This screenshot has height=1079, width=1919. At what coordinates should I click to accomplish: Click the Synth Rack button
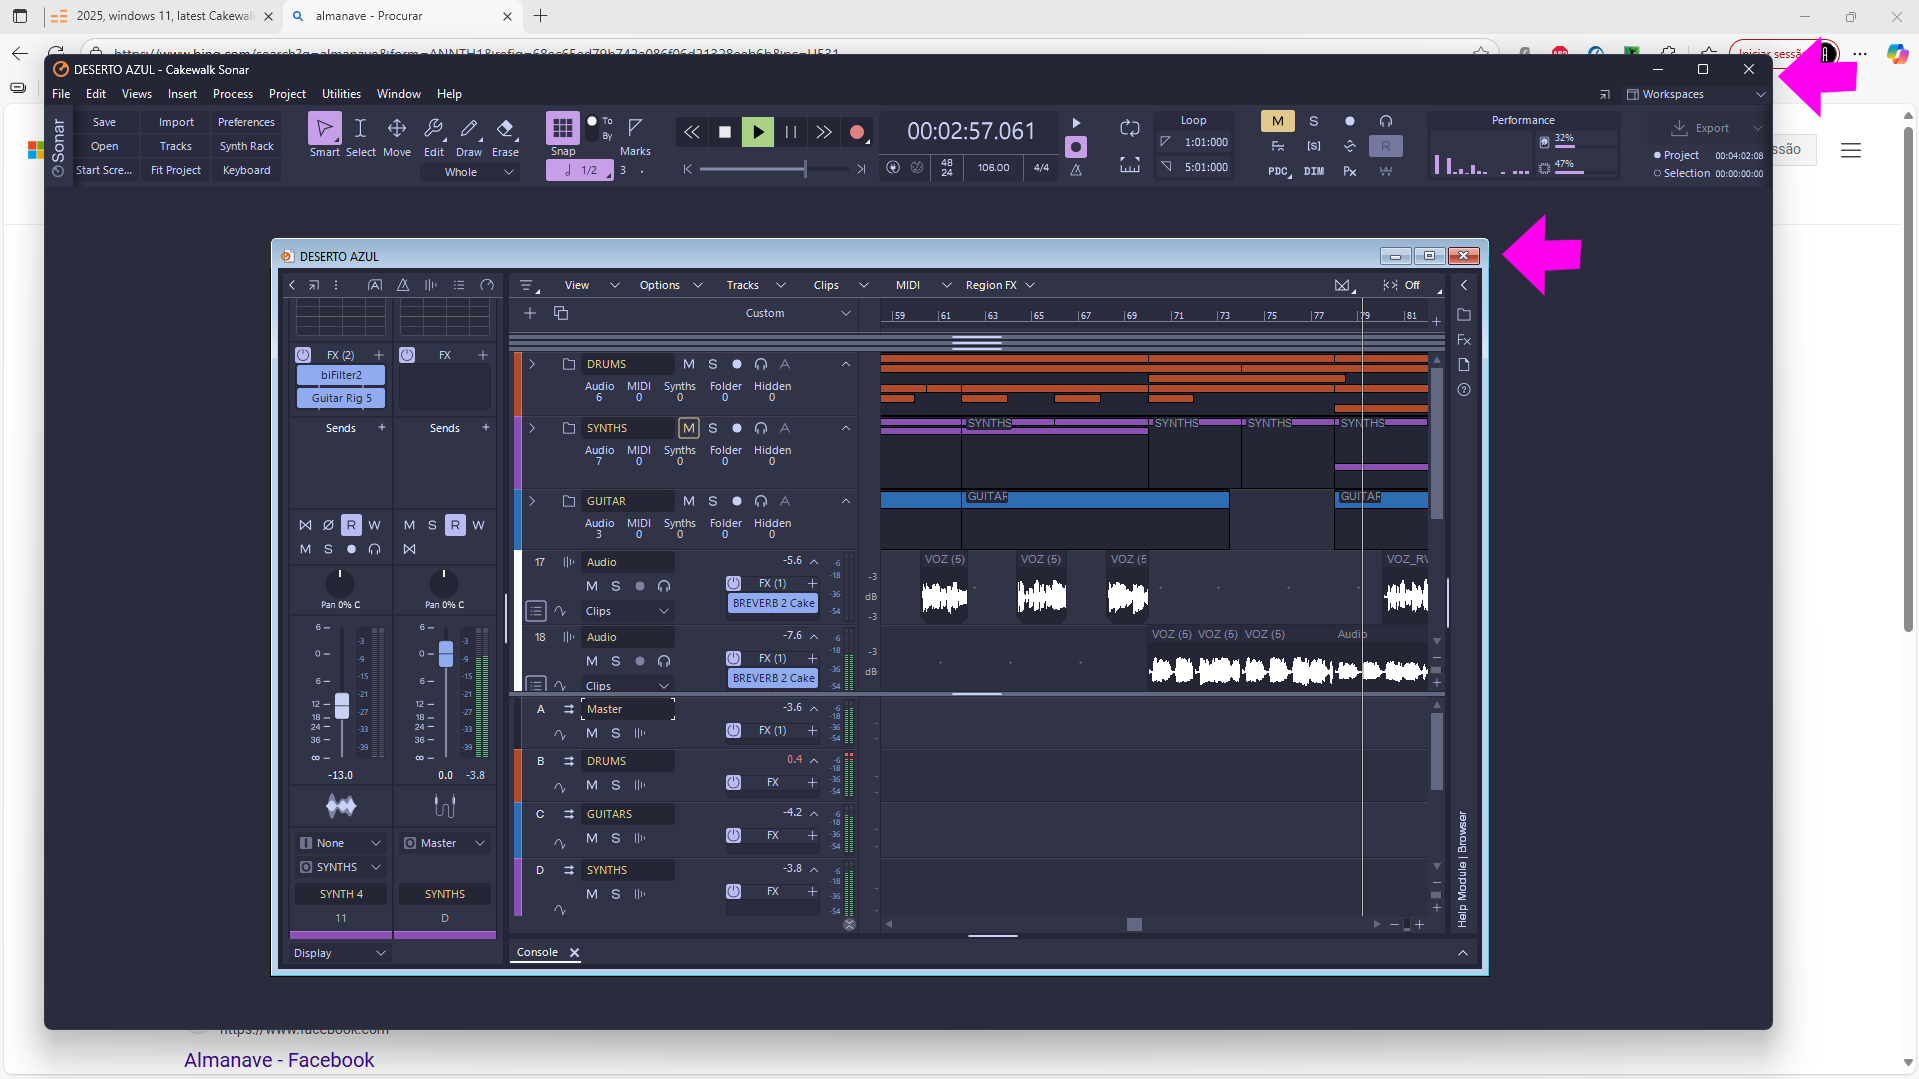246,146
